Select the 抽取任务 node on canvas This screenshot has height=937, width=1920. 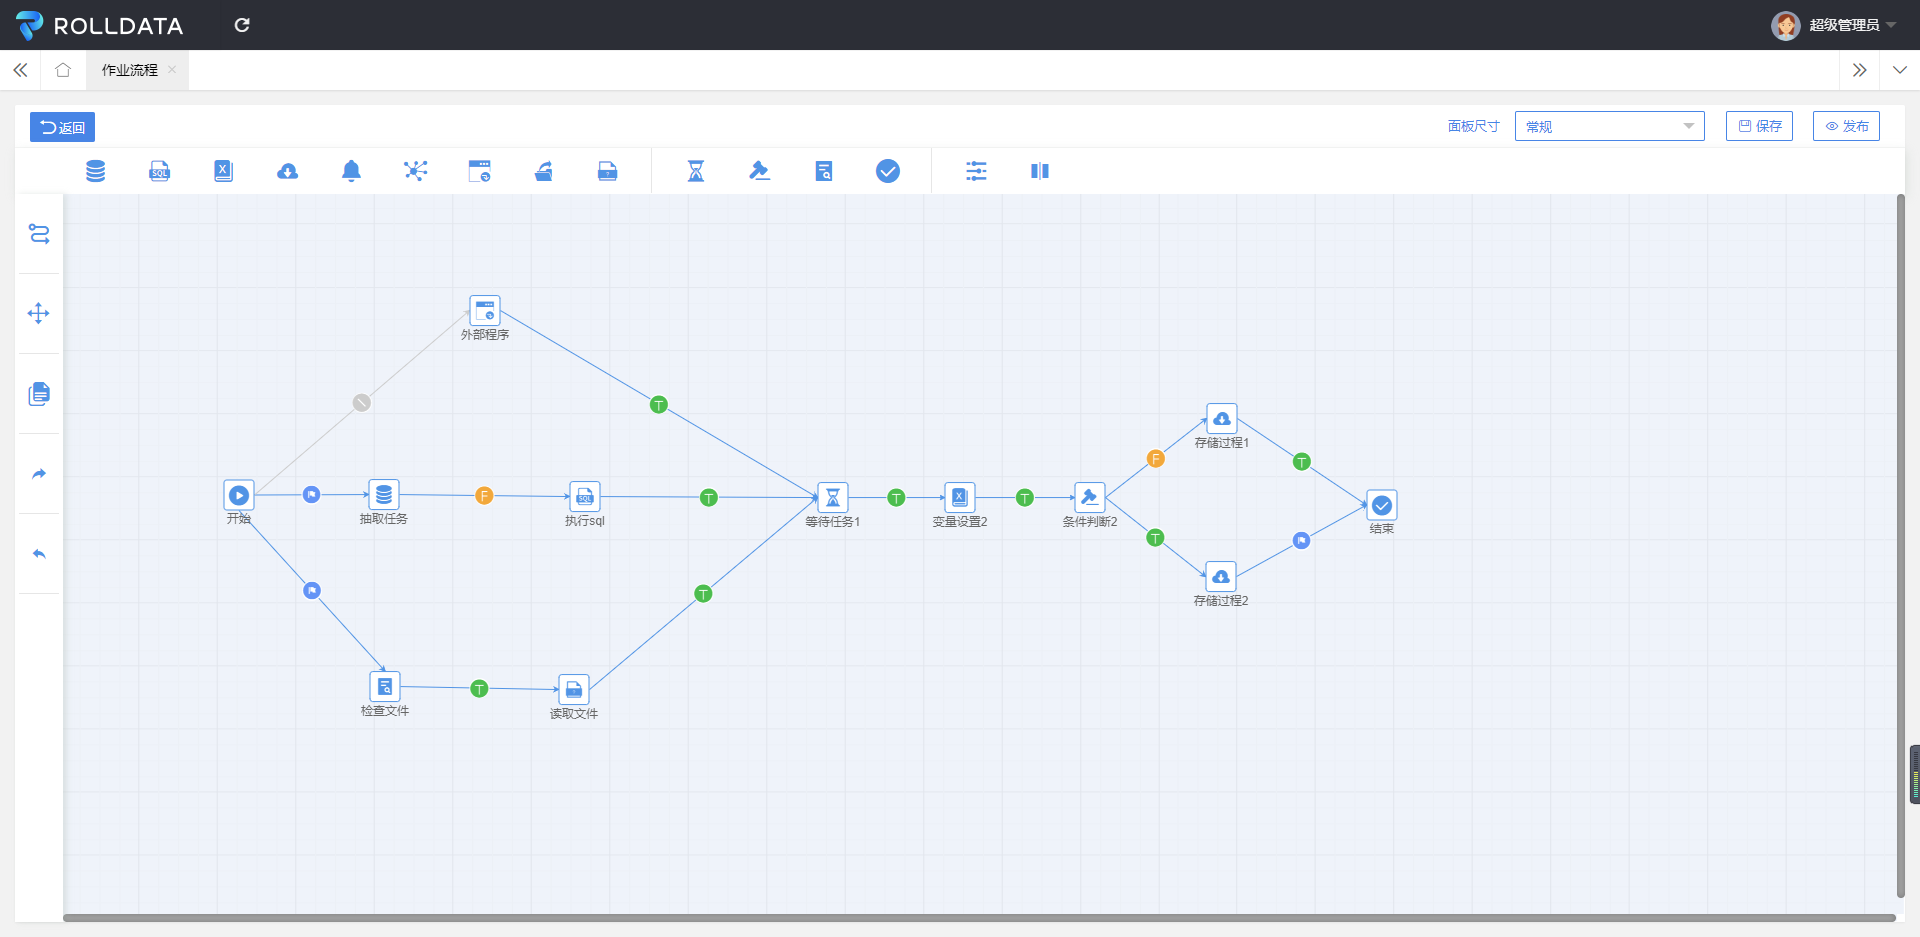pos(384,494)
